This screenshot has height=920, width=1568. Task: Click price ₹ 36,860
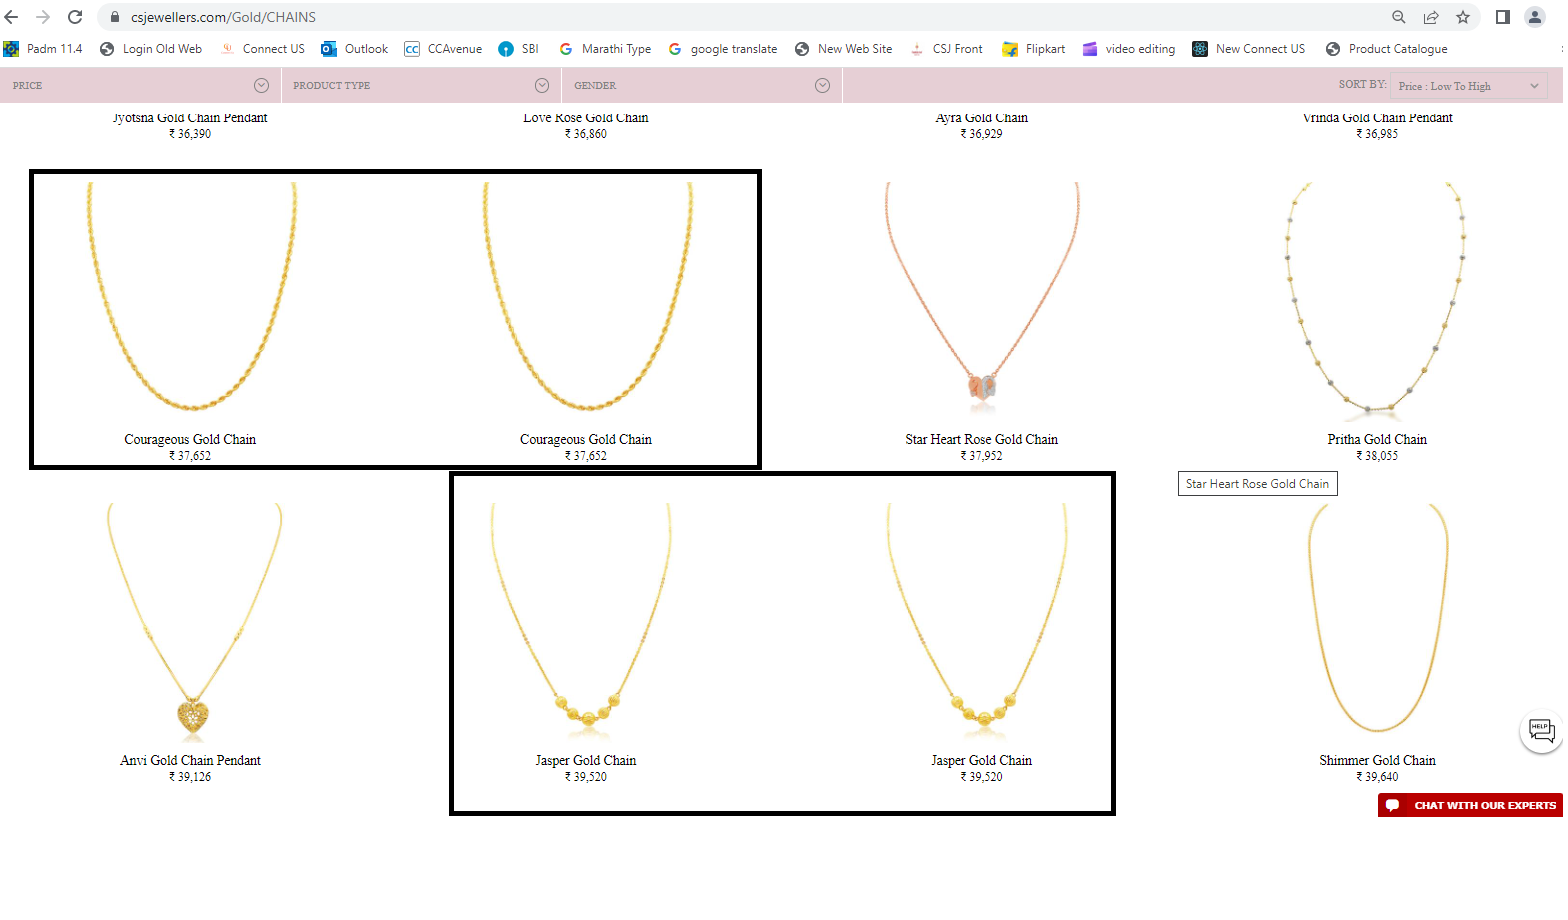pos(586,133)
